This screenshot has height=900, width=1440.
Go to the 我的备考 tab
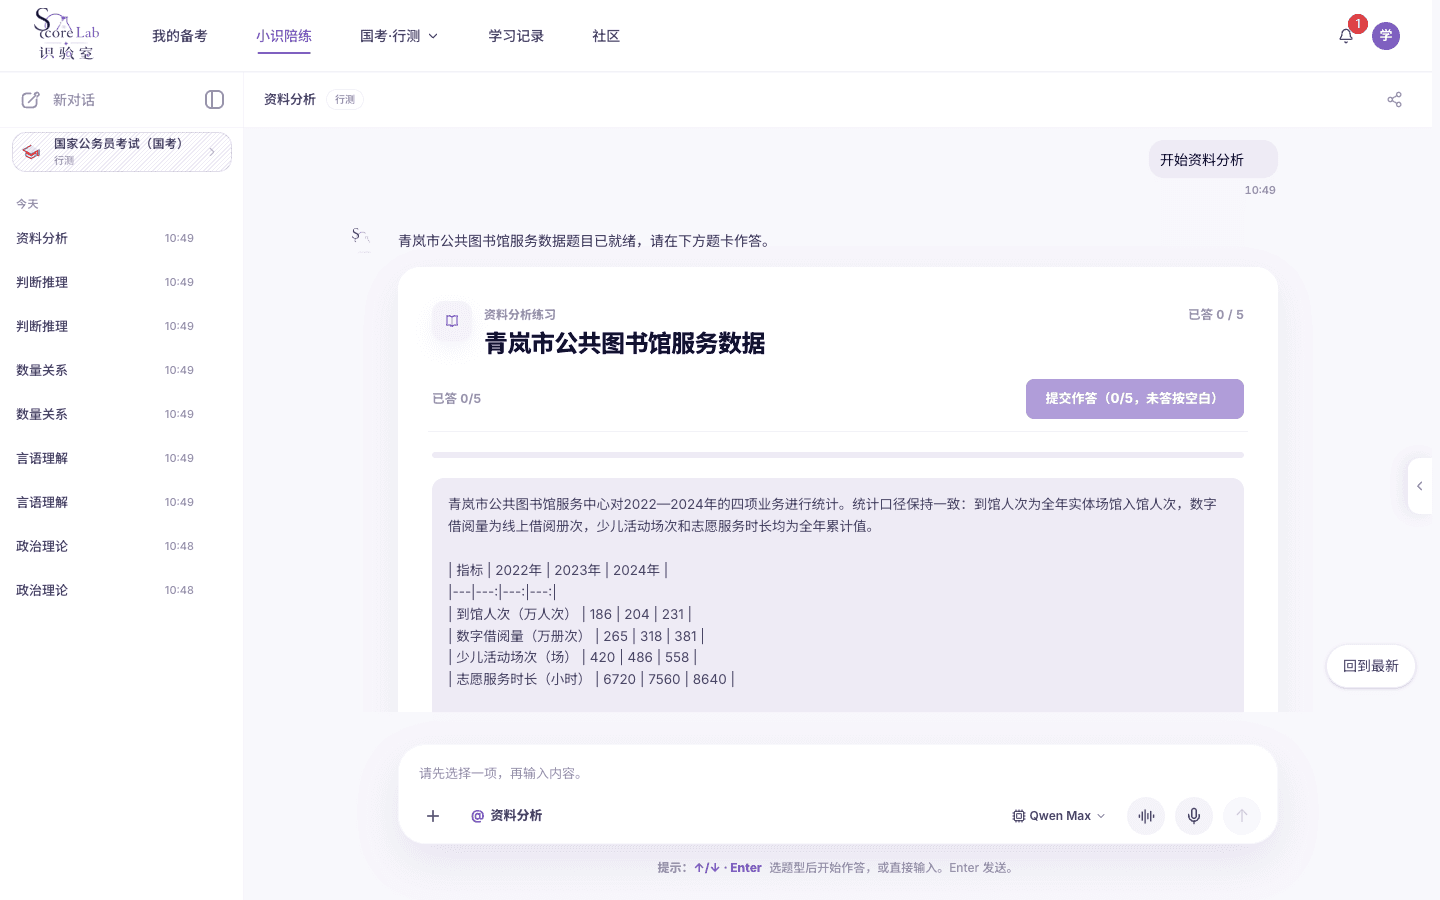[x=180, y=36]
